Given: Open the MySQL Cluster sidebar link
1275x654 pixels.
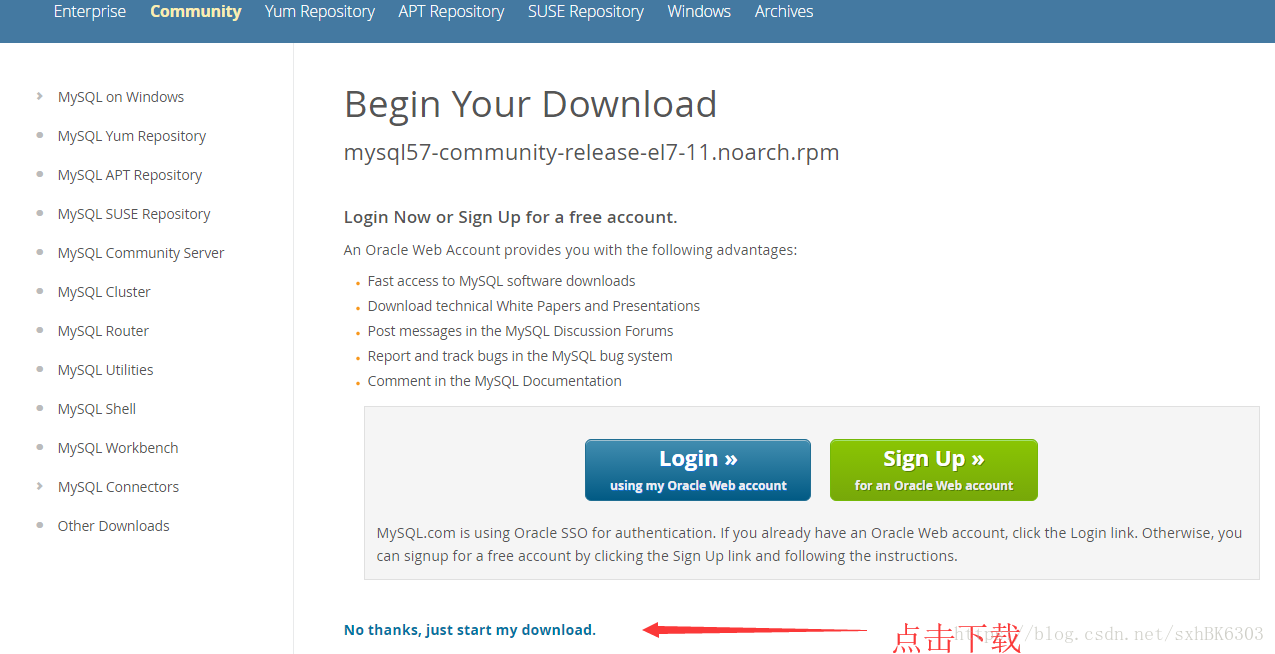Looking at the screenshot, I should [x=104, y=292].
